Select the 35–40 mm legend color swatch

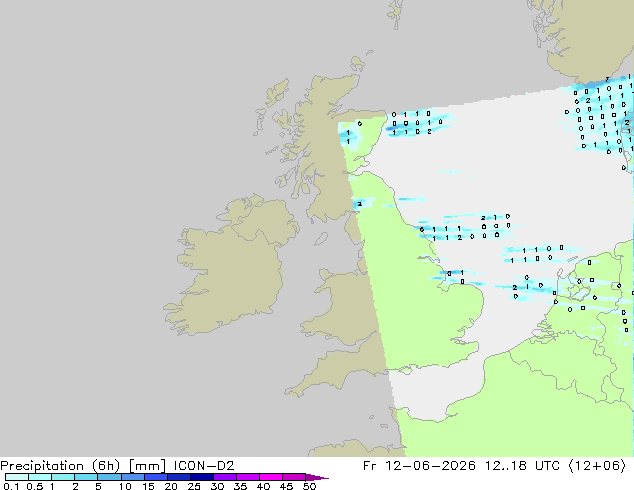[x=248, y=477]
